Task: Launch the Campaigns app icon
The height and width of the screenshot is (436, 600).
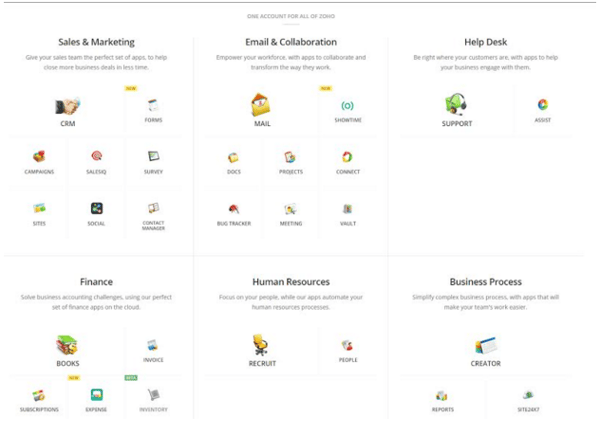Action: 39,156
